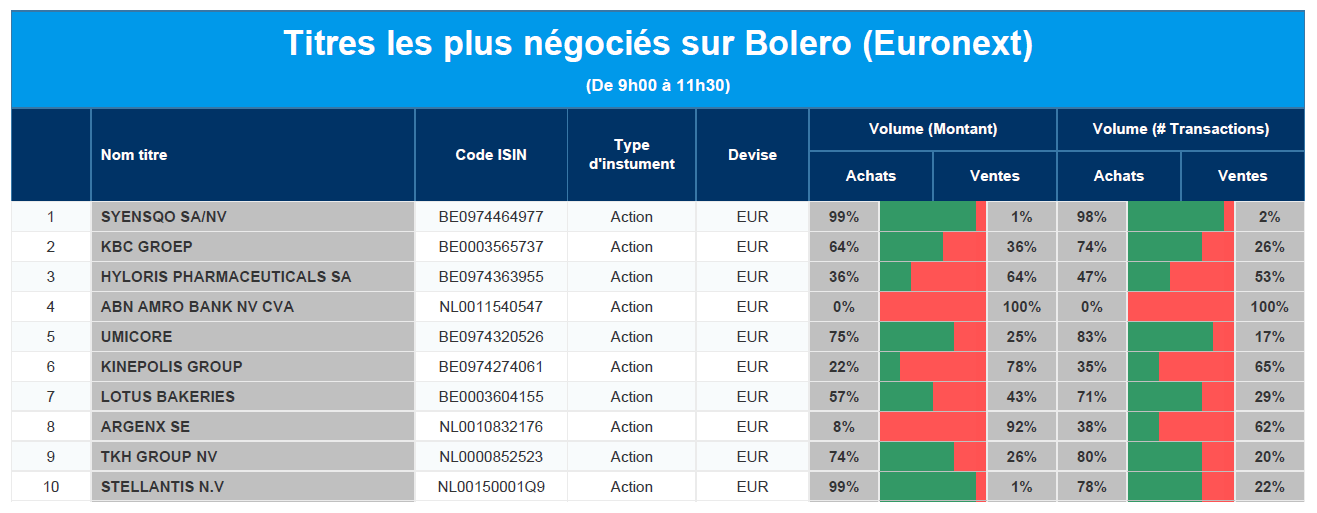Open the ABN AMRO BANK NV CVA row
The image size is (1317, 513).
coord(197,307)
